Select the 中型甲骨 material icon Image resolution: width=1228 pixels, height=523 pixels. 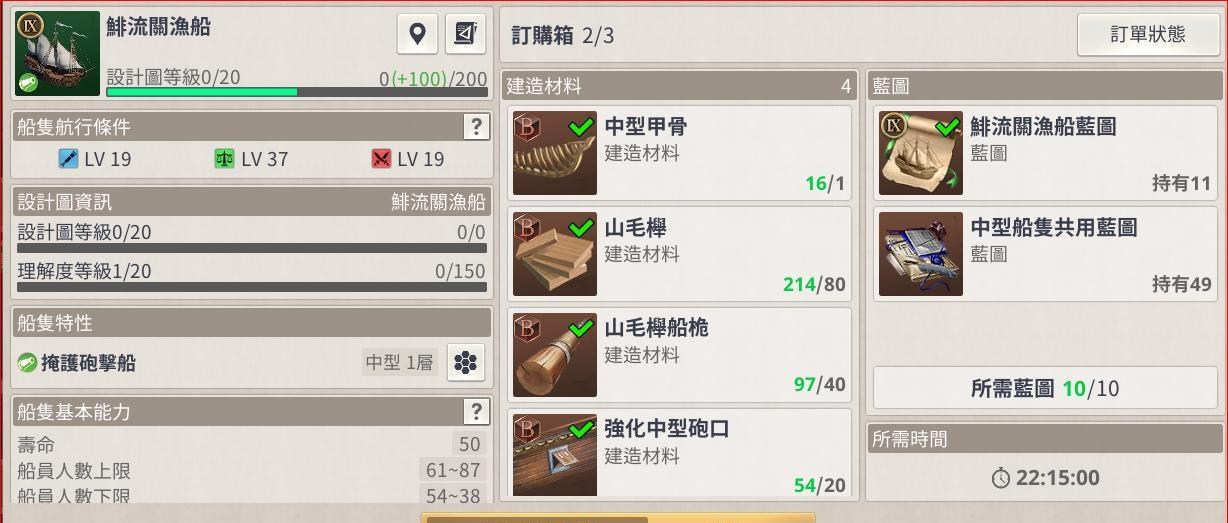point(555,153)
